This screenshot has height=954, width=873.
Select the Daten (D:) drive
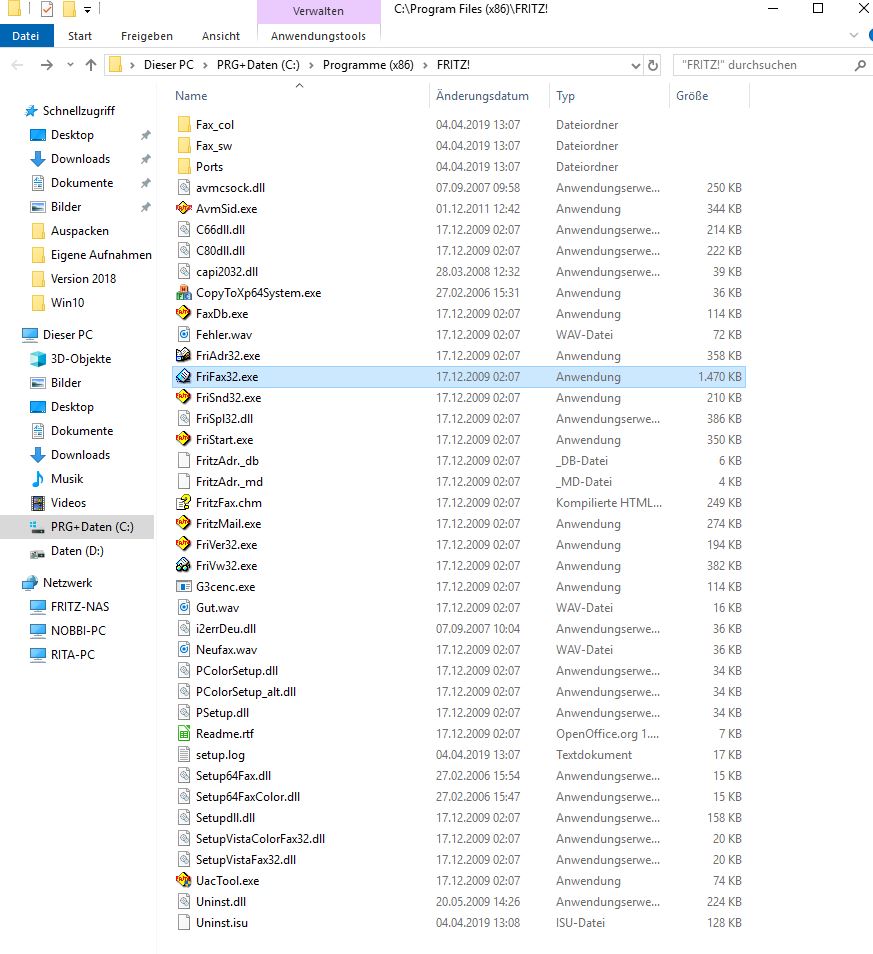click(77, 551)
